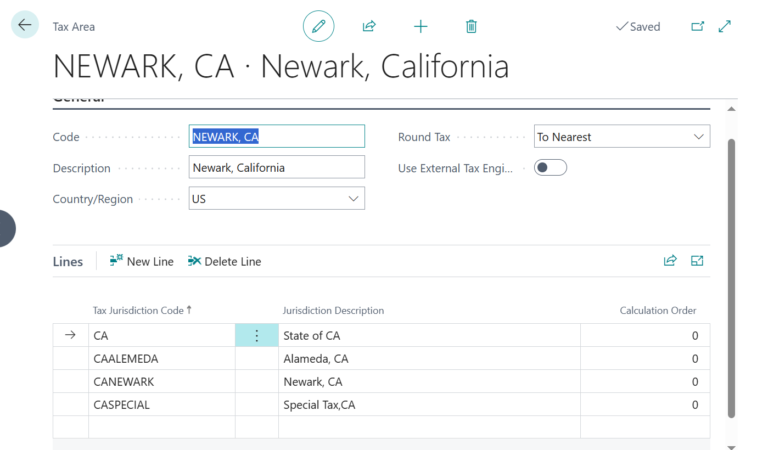The width and height of the screenshot is (768, 450).
Task: Click calculation order of CASPECIAL row
Action: (645, 404)
